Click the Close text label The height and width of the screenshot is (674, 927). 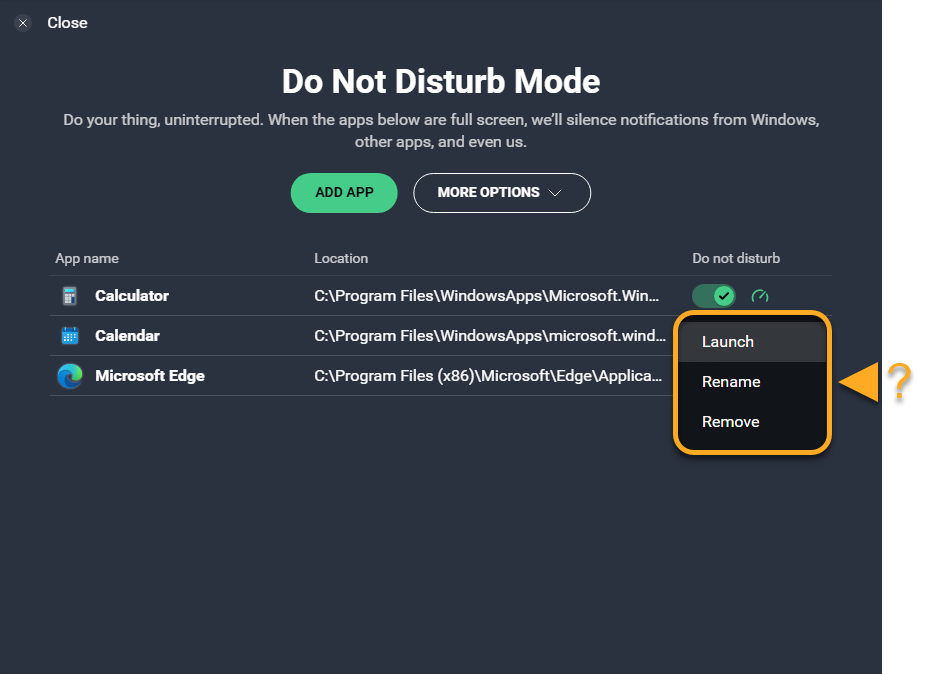click(67, 23)
